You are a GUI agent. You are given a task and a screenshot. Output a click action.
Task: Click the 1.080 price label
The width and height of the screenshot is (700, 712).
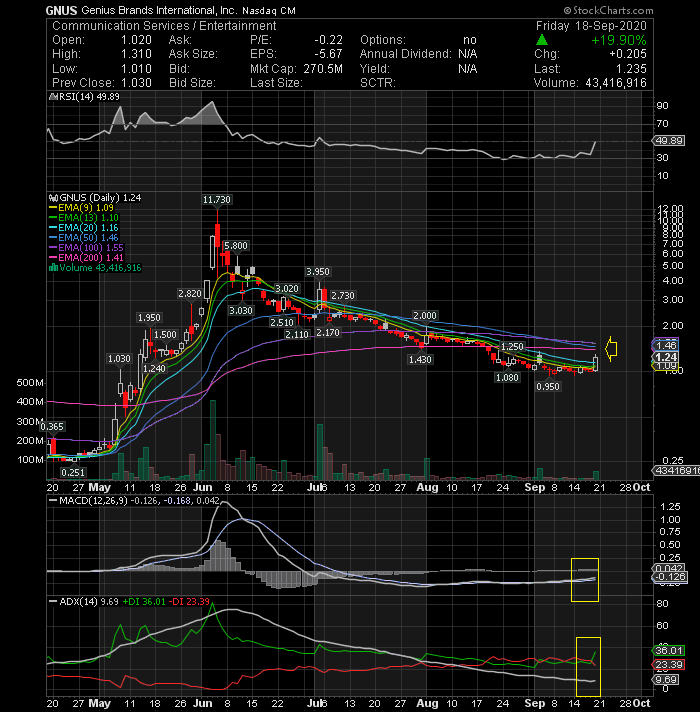pyautogui.click(x=507, y=378)
